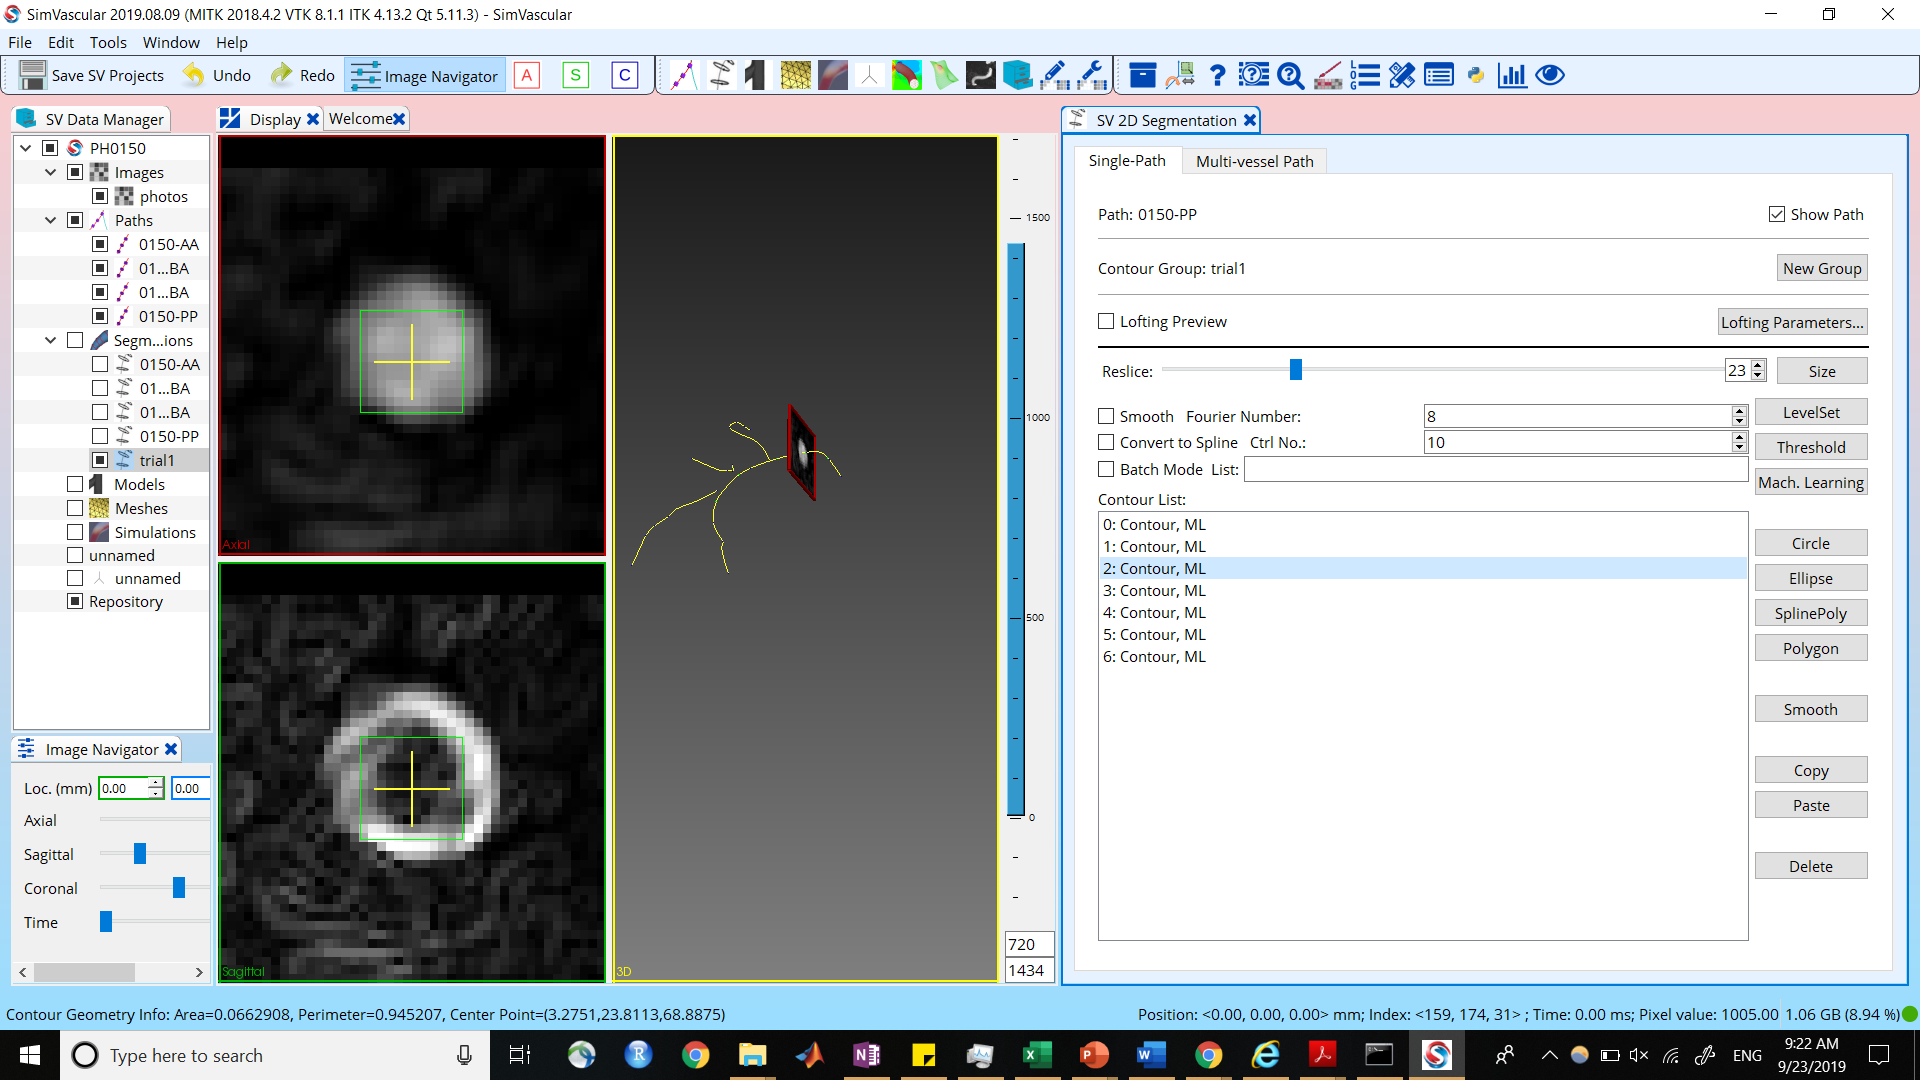1920x1080 pixels.
Task: Check the Meshes visibility checkbox
Action: tap(75, 508)
